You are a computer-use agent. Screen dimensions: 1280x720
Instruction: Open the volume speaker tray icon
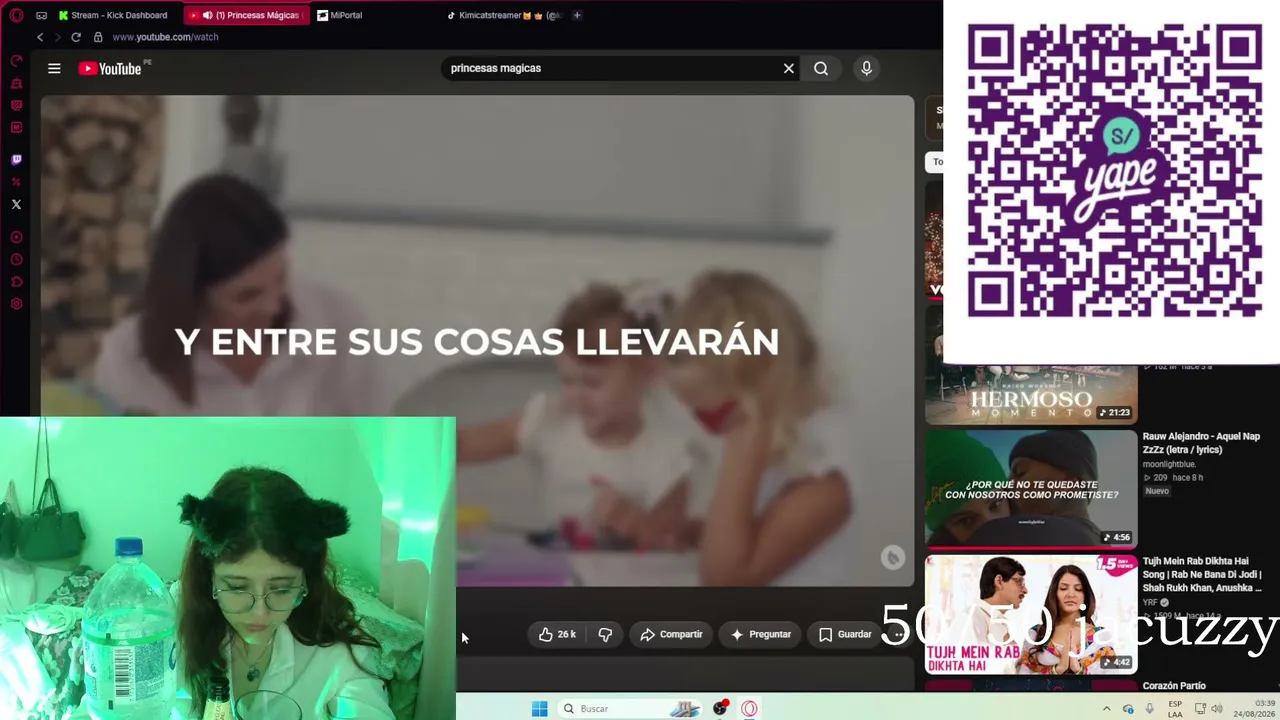pos(1217,709)
